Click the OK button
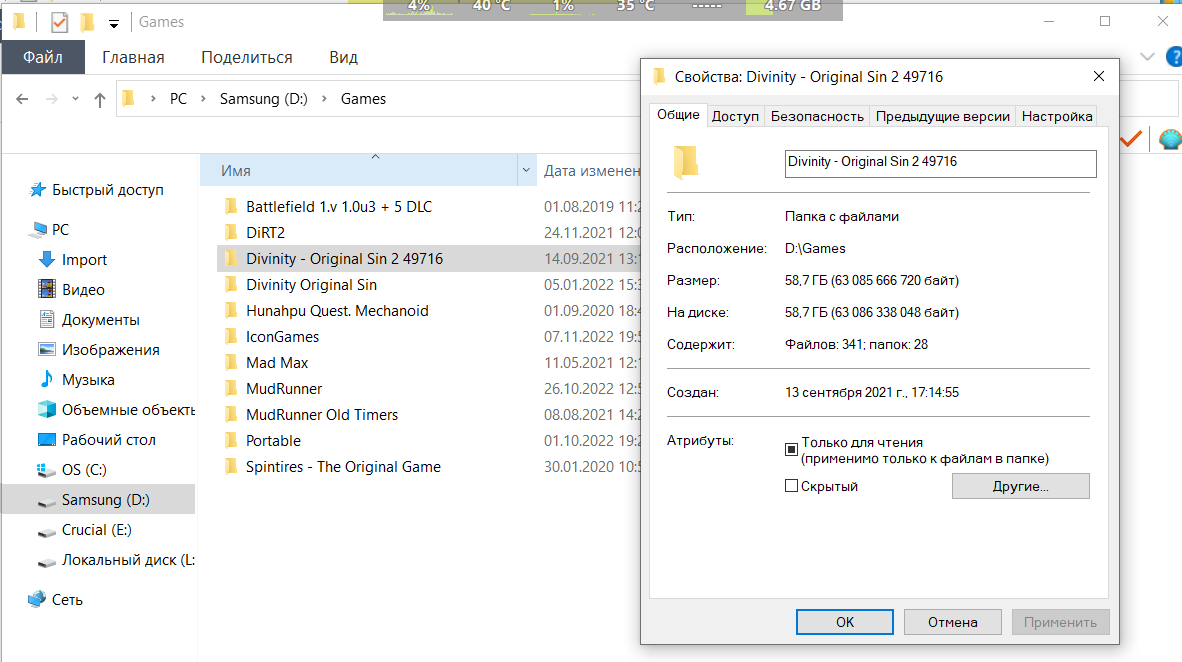 844,622
